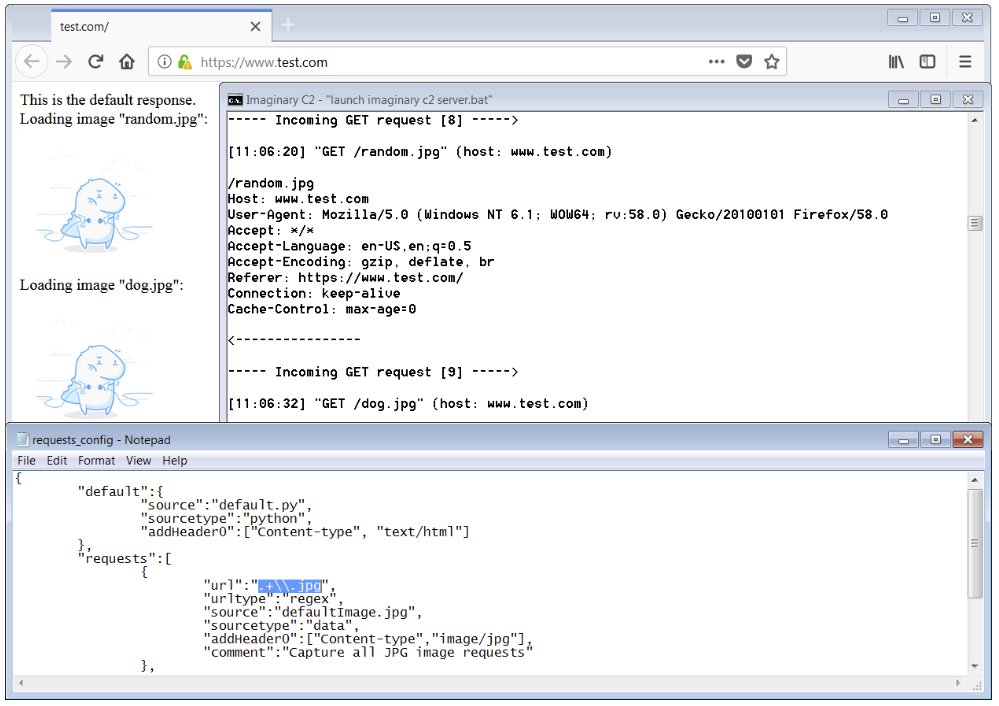Click the Imaginary C2 console window icon
Screen dimensions: 999x706
pos(235,100)
